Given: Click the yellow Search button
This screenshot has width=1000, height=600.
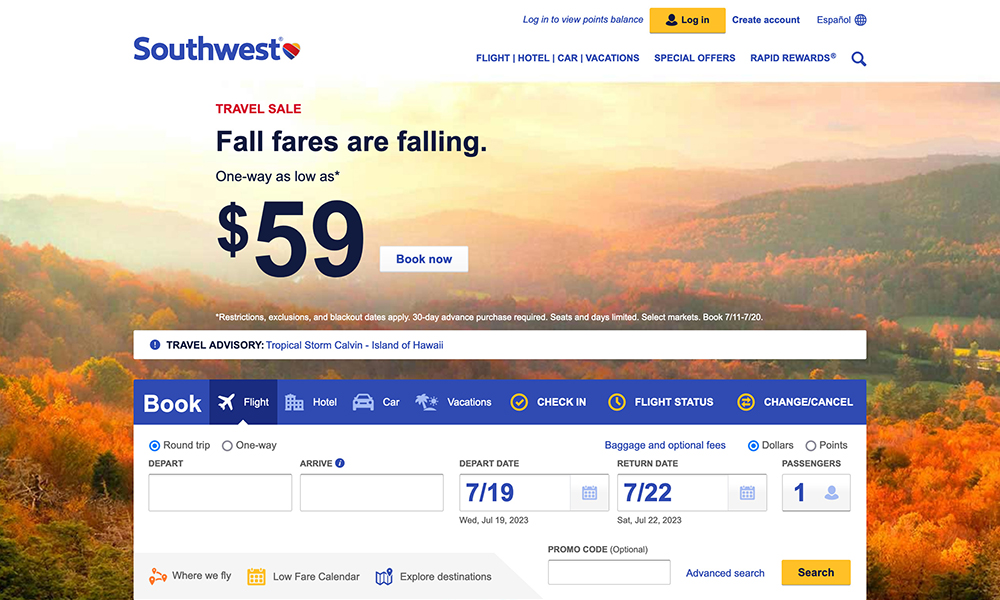Looking at the screenshot, I should (x=815, y=573).
